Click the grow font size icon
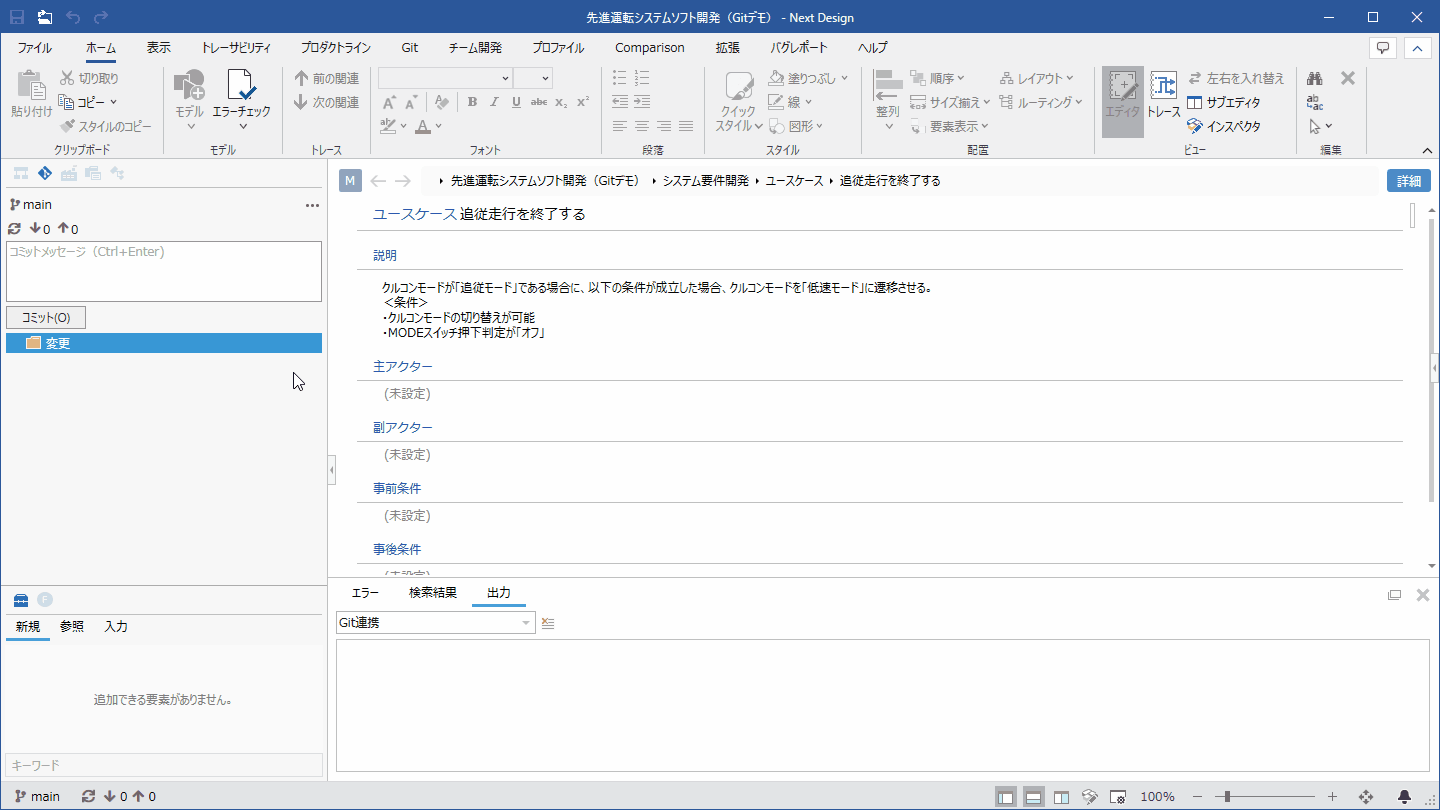 coord(390,102)
